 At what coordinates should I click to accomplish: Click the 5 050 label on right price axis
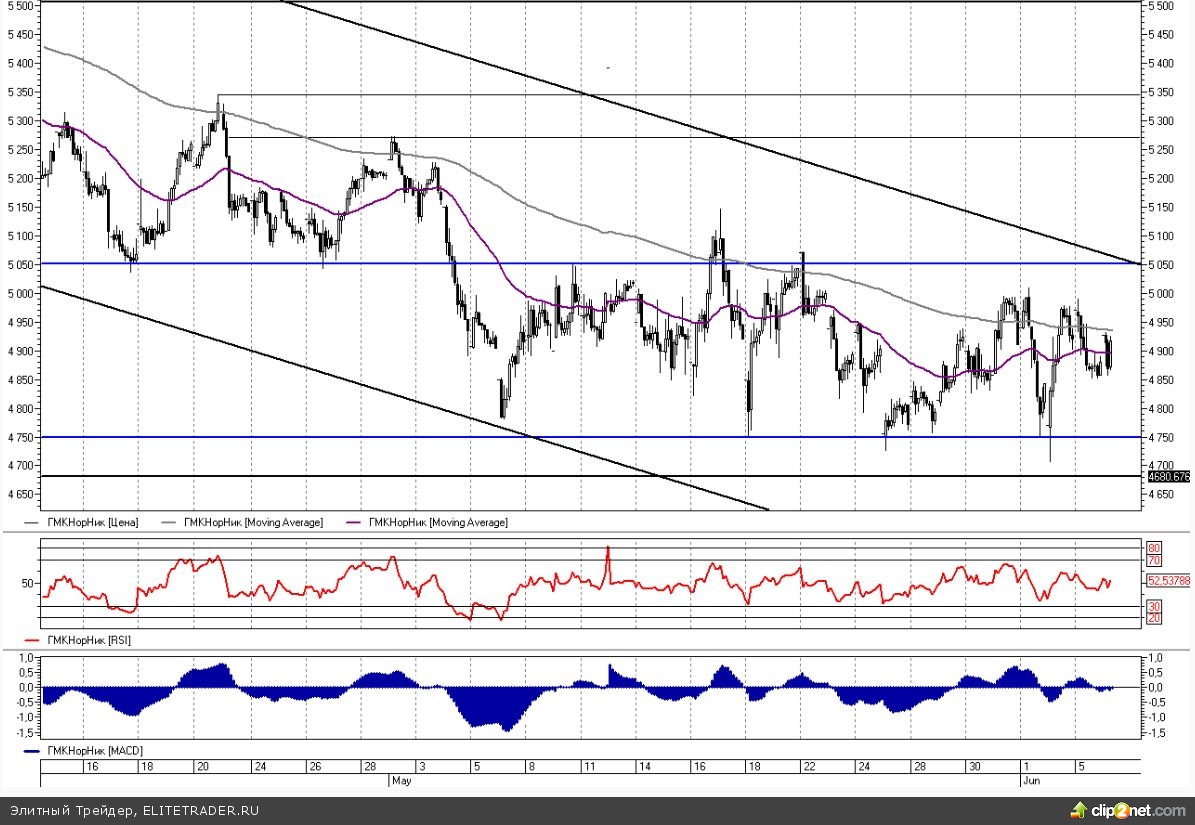1162,265
